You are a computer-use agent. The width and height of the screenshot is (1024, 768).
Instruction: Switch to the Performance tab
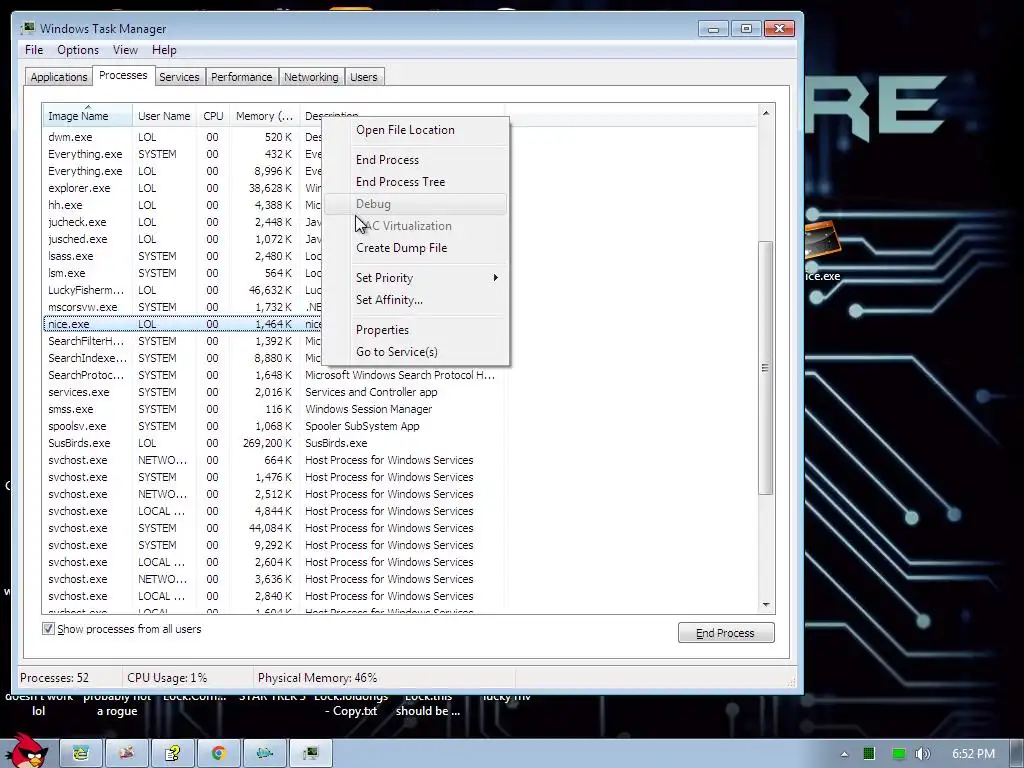pyautogui.click(x=241, y=76)
